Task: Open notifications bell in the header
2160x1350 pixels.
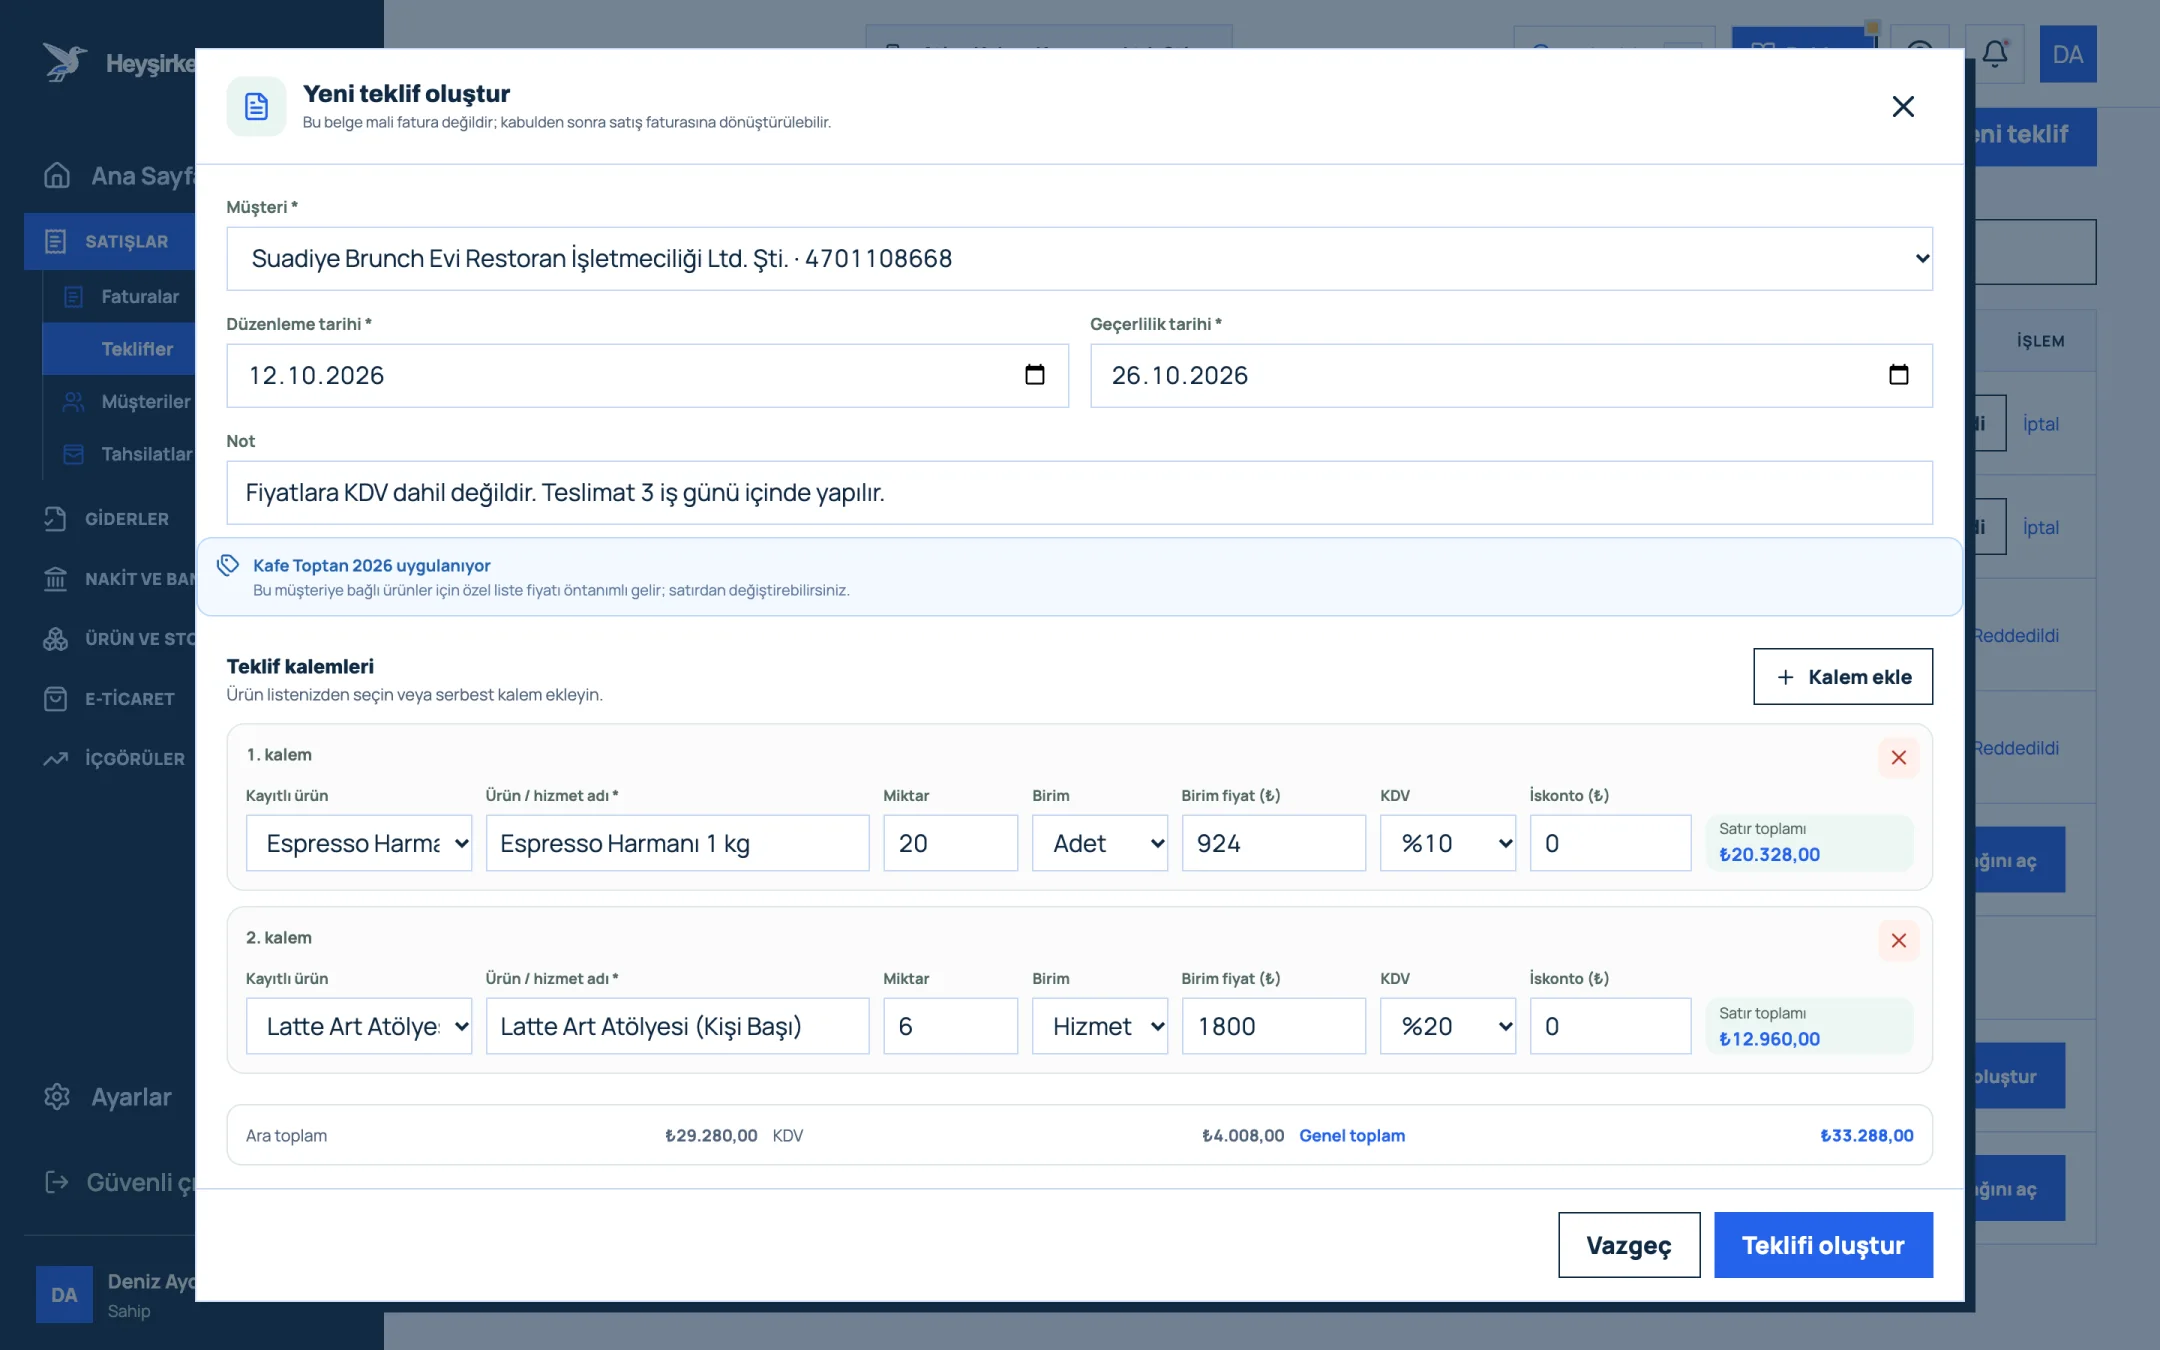Action: coord(1995,54)
